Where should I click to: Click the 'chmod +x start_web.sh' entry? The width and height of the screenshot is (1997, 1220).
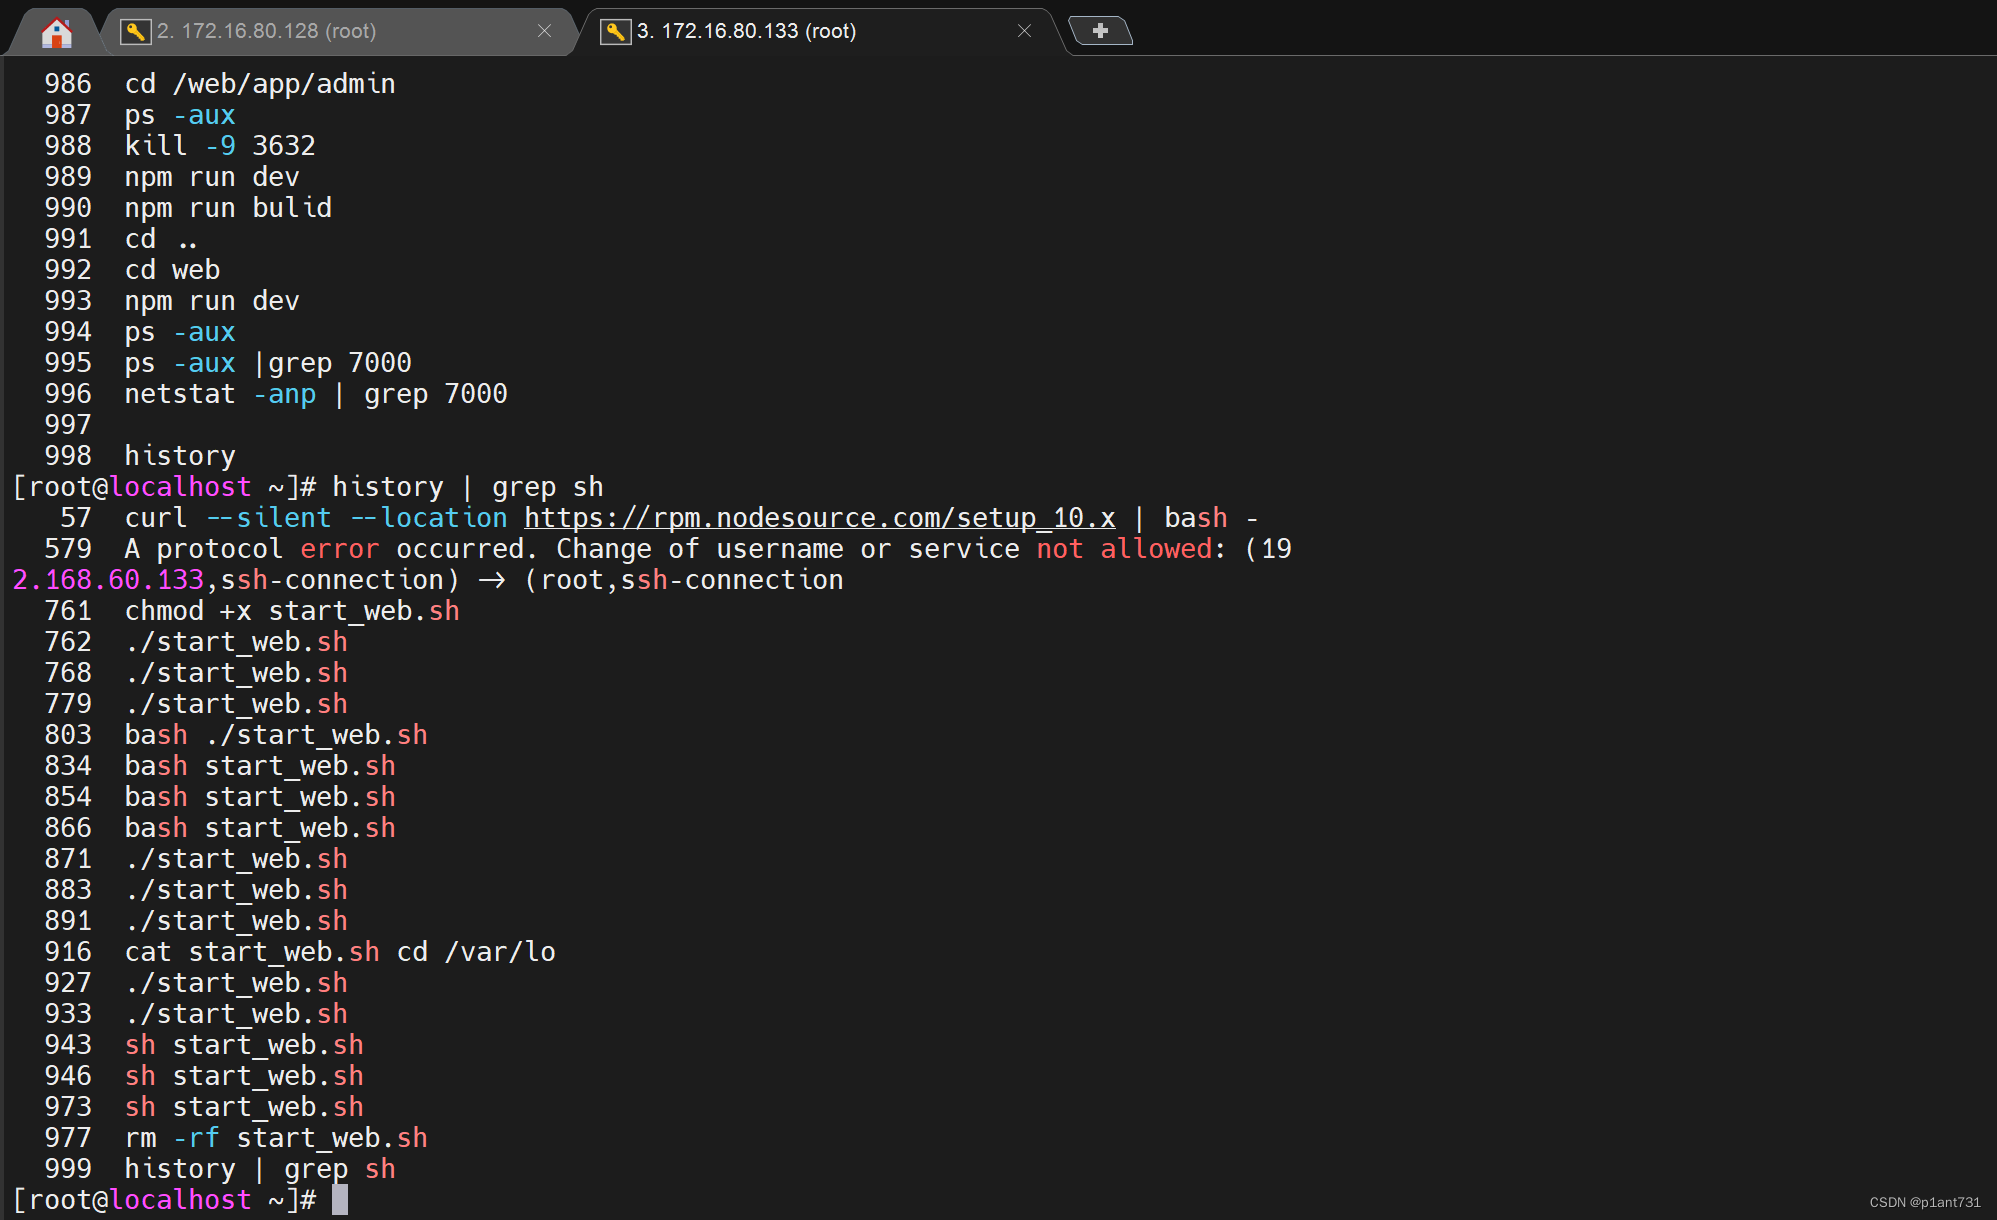pyautogui.click(x=292, y=611)
